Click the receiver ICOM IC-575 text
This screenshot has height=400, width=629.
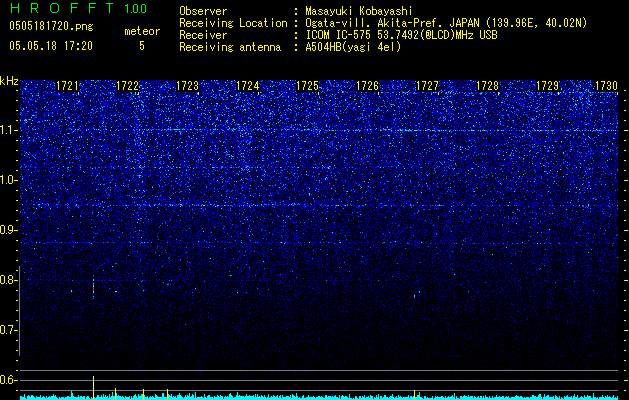pyautogui.click(x=401, y=35)
